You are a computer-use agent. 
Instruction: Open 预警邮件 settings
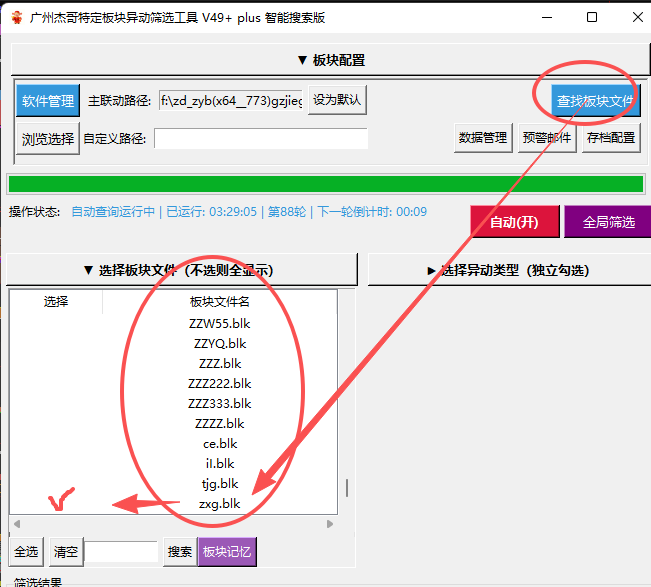(x=547, y=137)
